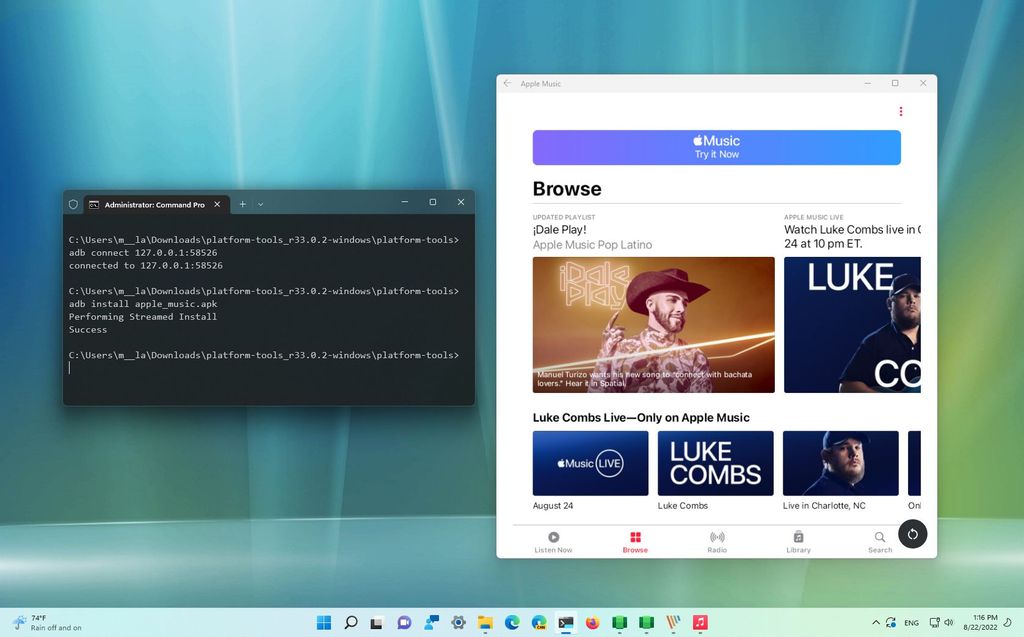Viewport: 1024px width, 637px height.
Task: Open the Radio section in Apple Music
Action: 716,541
